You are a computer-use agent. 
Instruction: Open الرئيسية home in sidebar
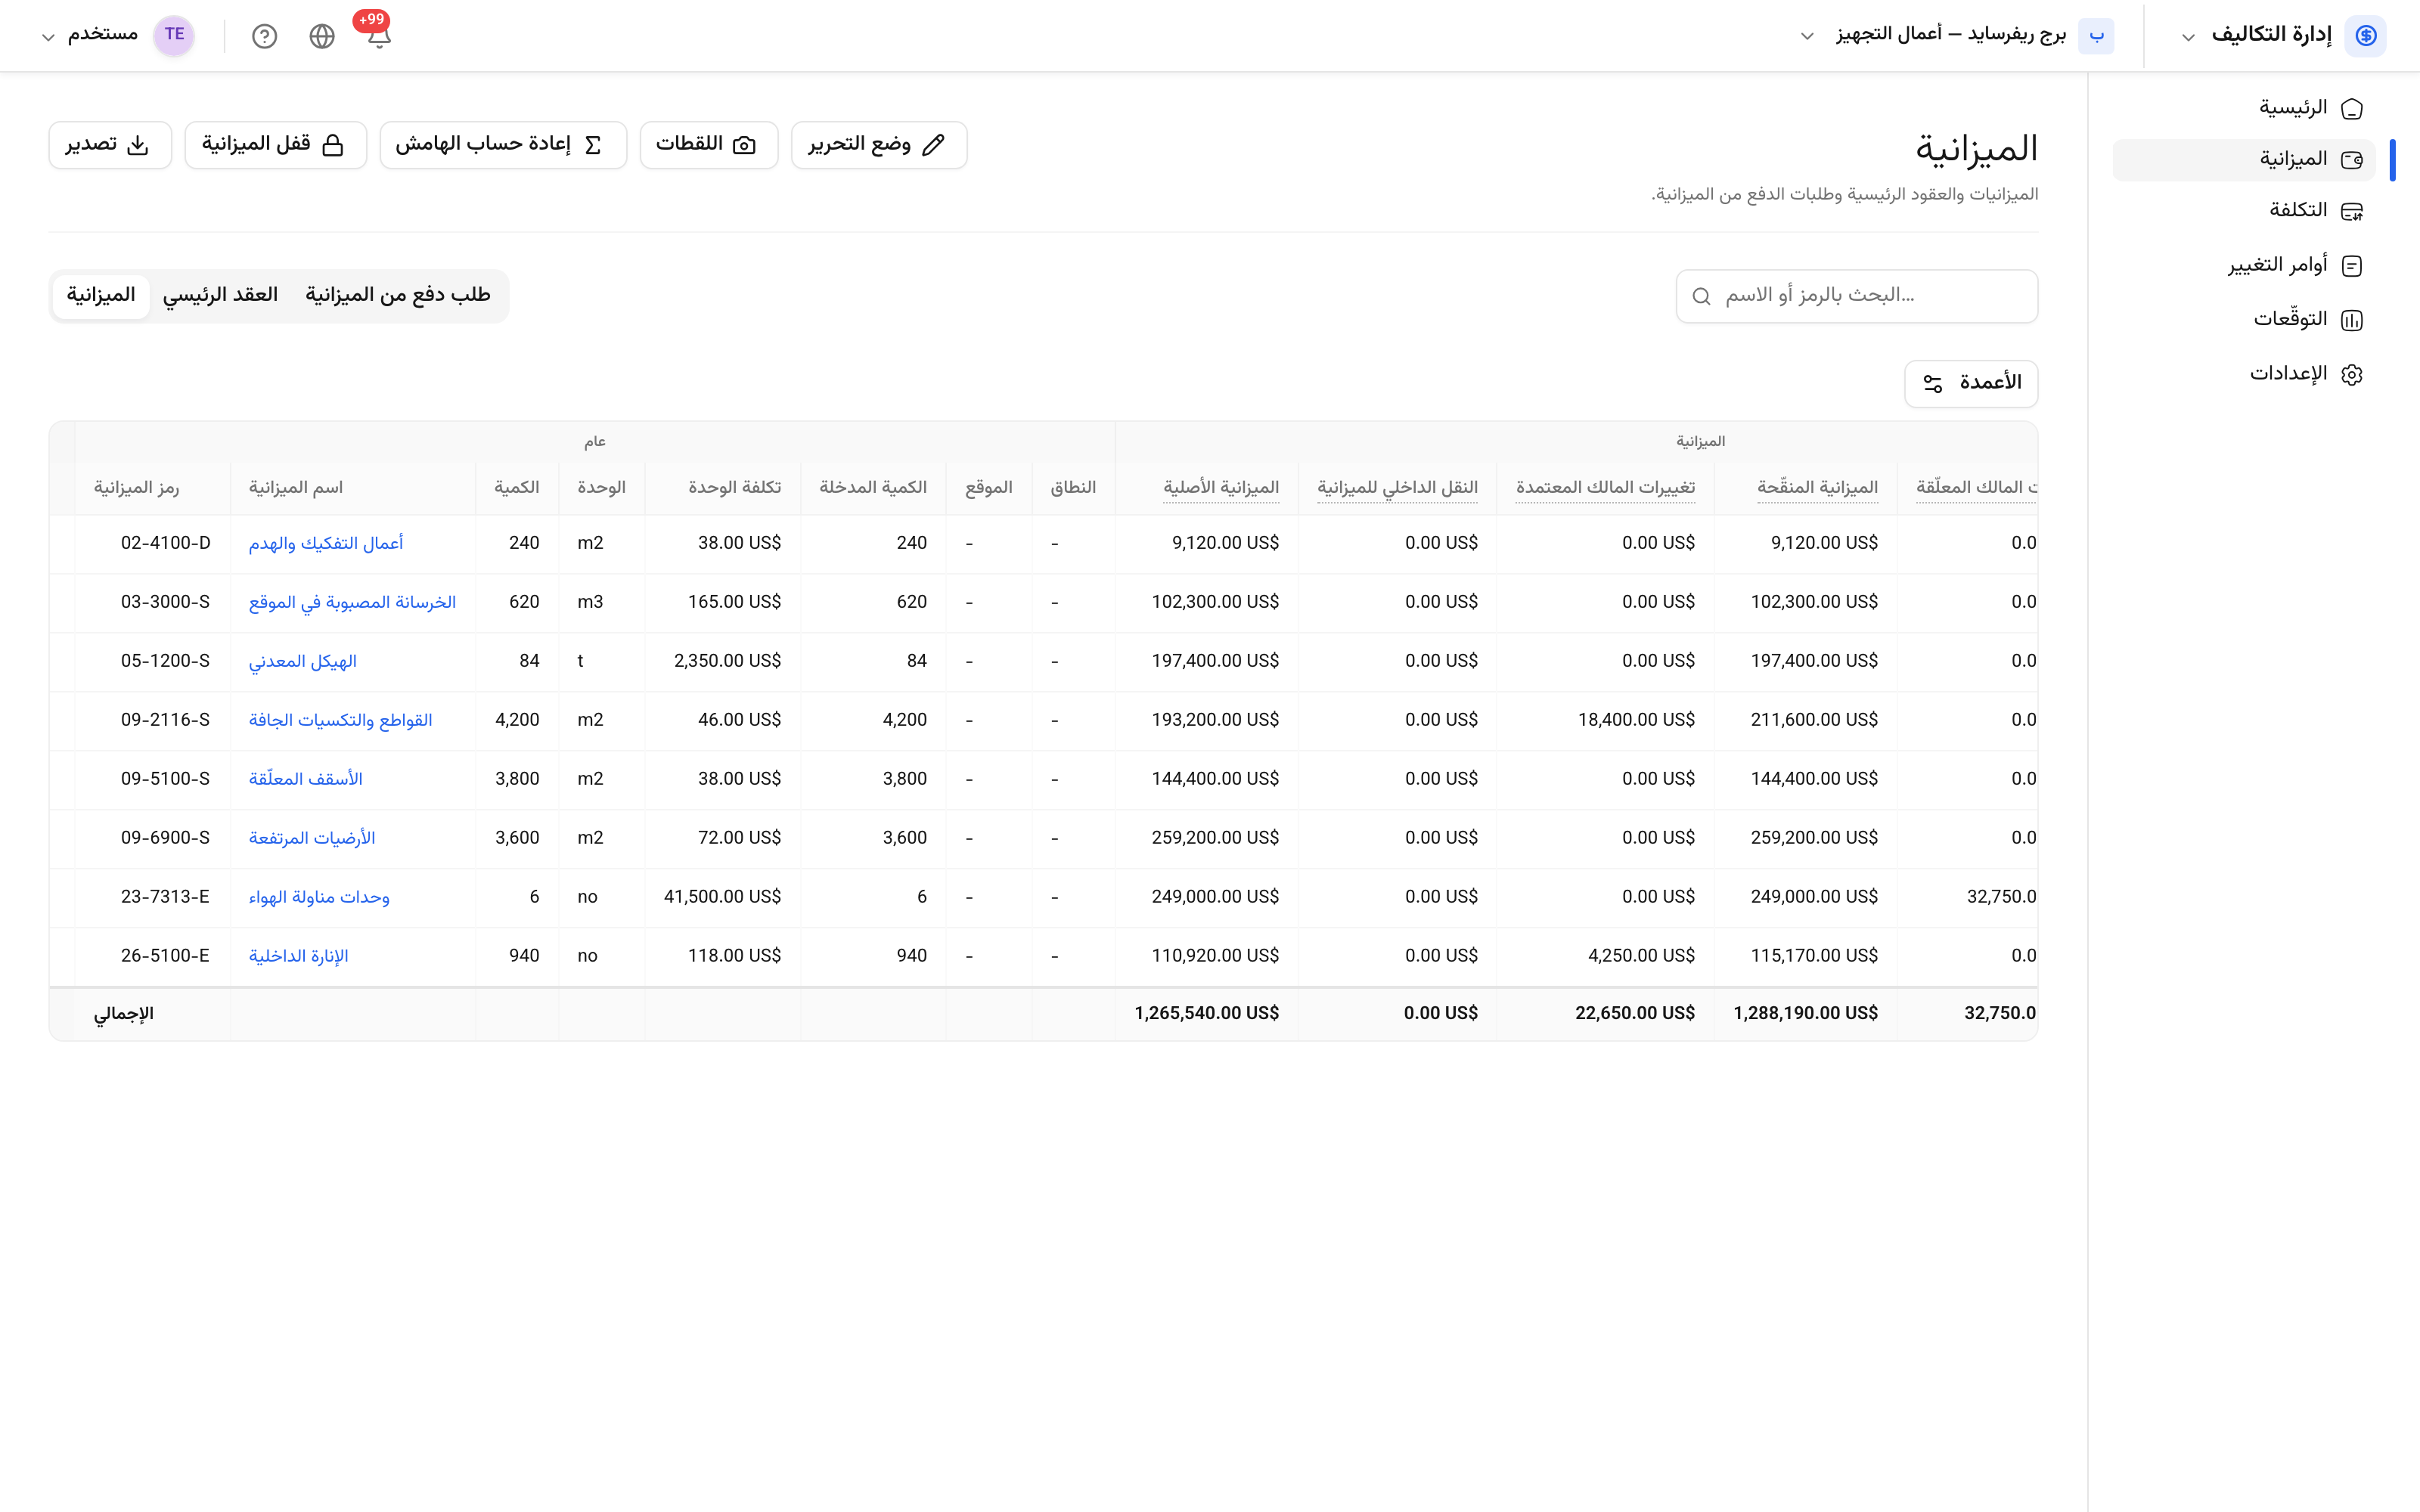pyautogui.click(x=2243, y=108)
